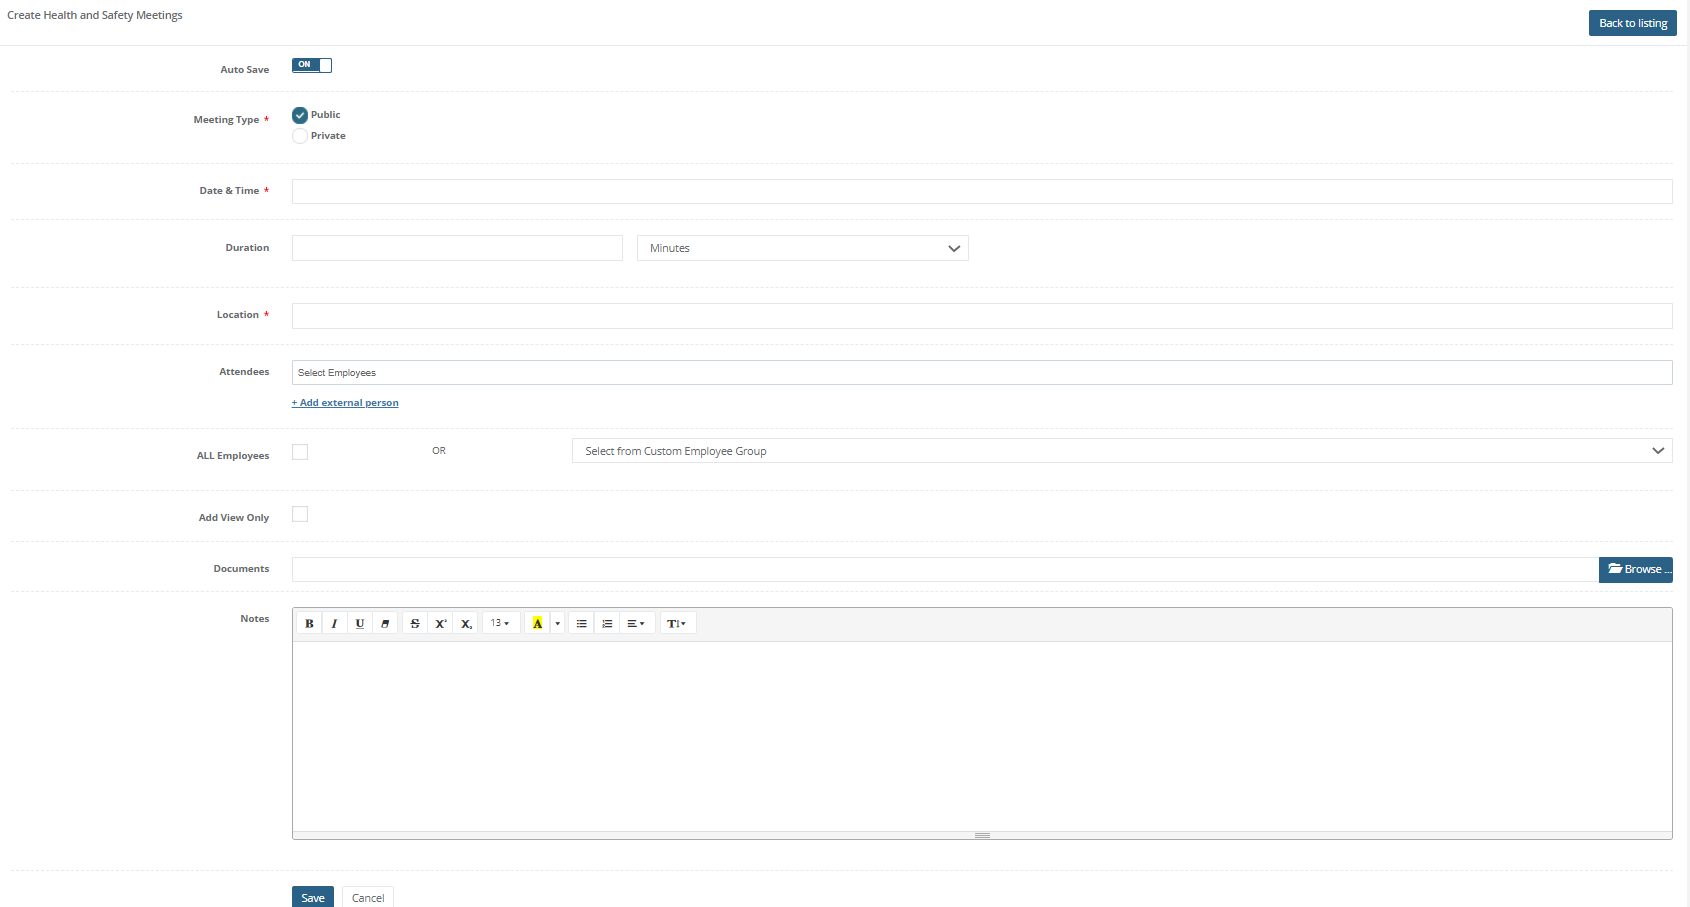Focus the Date & Time field
Viewport: 1690px width, 907px height.
coord(982,192)
